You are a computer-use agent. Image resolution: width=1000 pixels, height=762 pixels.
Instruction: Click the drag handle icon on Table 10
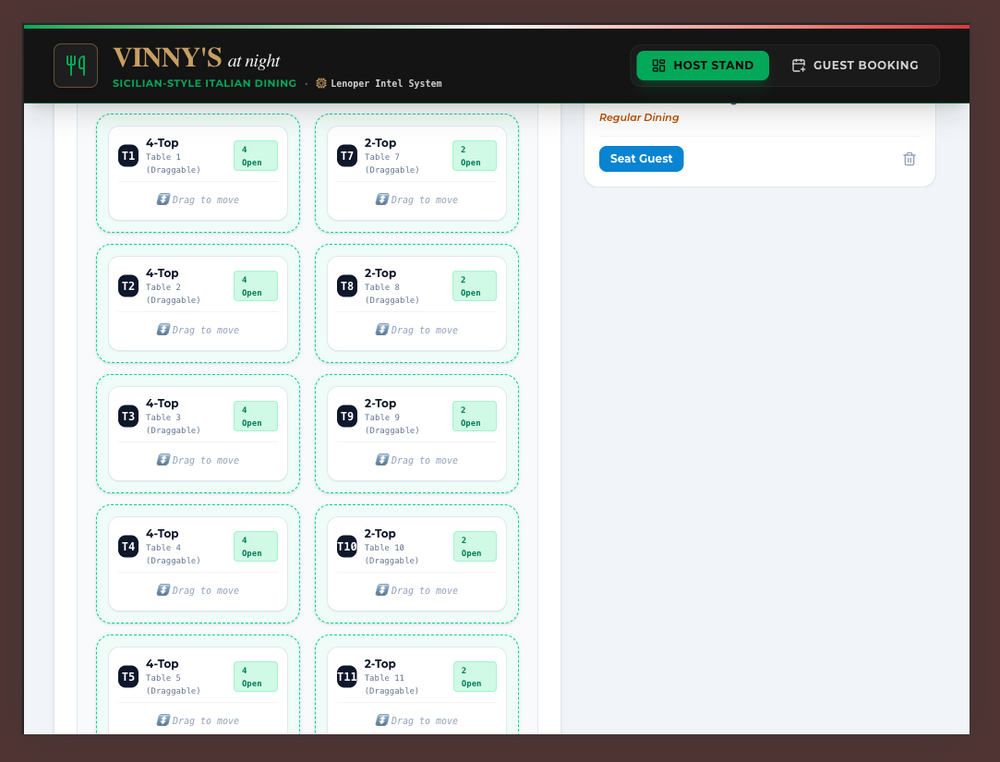[x=382, y=590]
